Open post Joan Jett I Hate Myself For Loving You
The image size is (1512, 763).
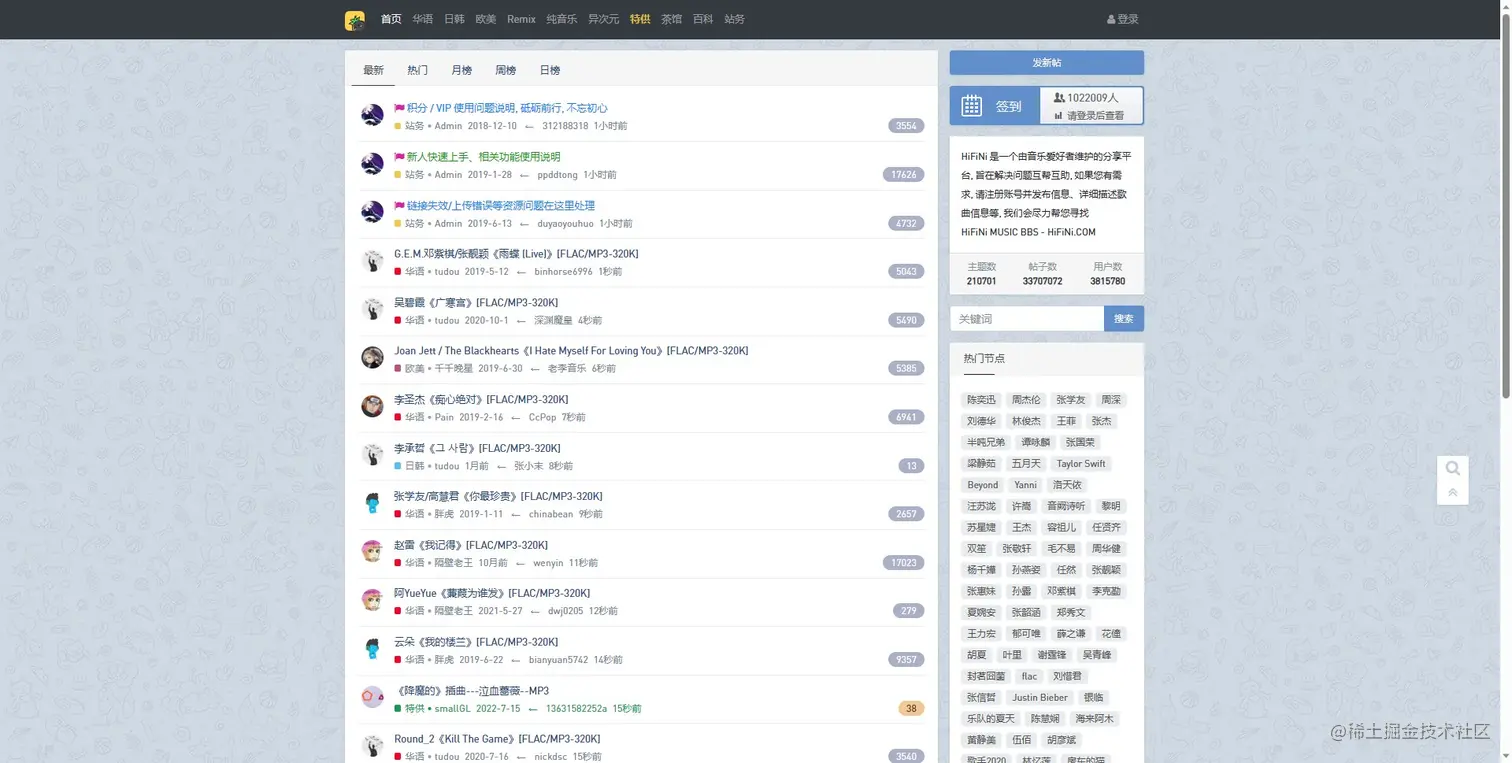571,351
